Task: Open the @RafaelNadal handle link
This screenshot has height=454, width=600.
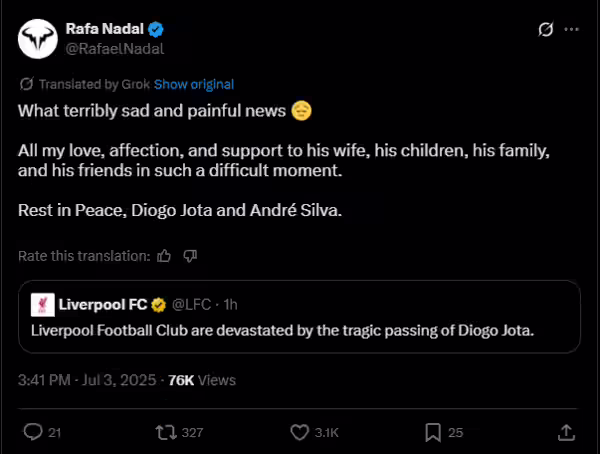Action: pyautogui.click(x=115, y=49)
